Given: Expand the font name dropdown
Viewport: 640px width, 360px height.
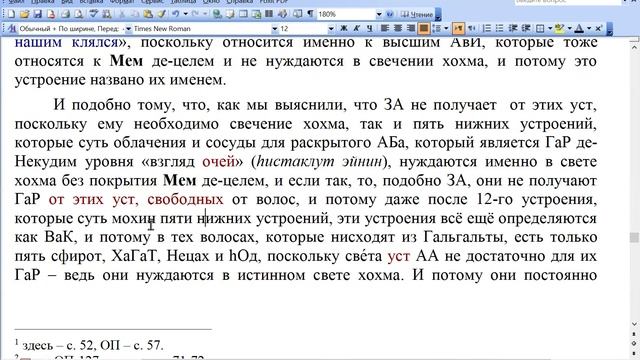Looking at the screenshot, I should point(275,29).
